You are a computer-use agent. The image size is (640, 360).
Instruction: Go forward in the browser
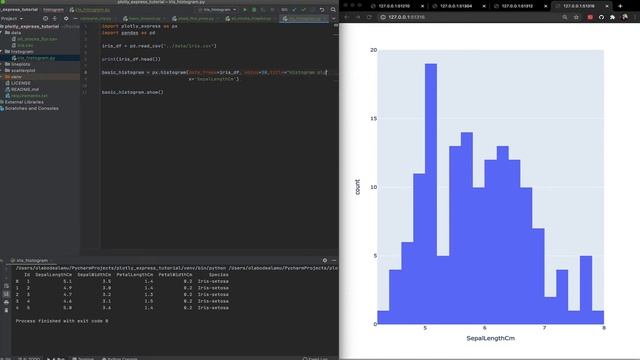click(358, 17)
